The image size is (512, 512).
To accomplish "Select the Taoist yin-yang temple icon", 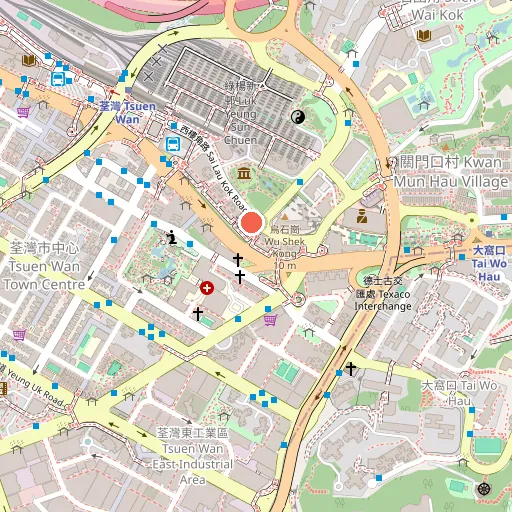I will tap(298, 117).
